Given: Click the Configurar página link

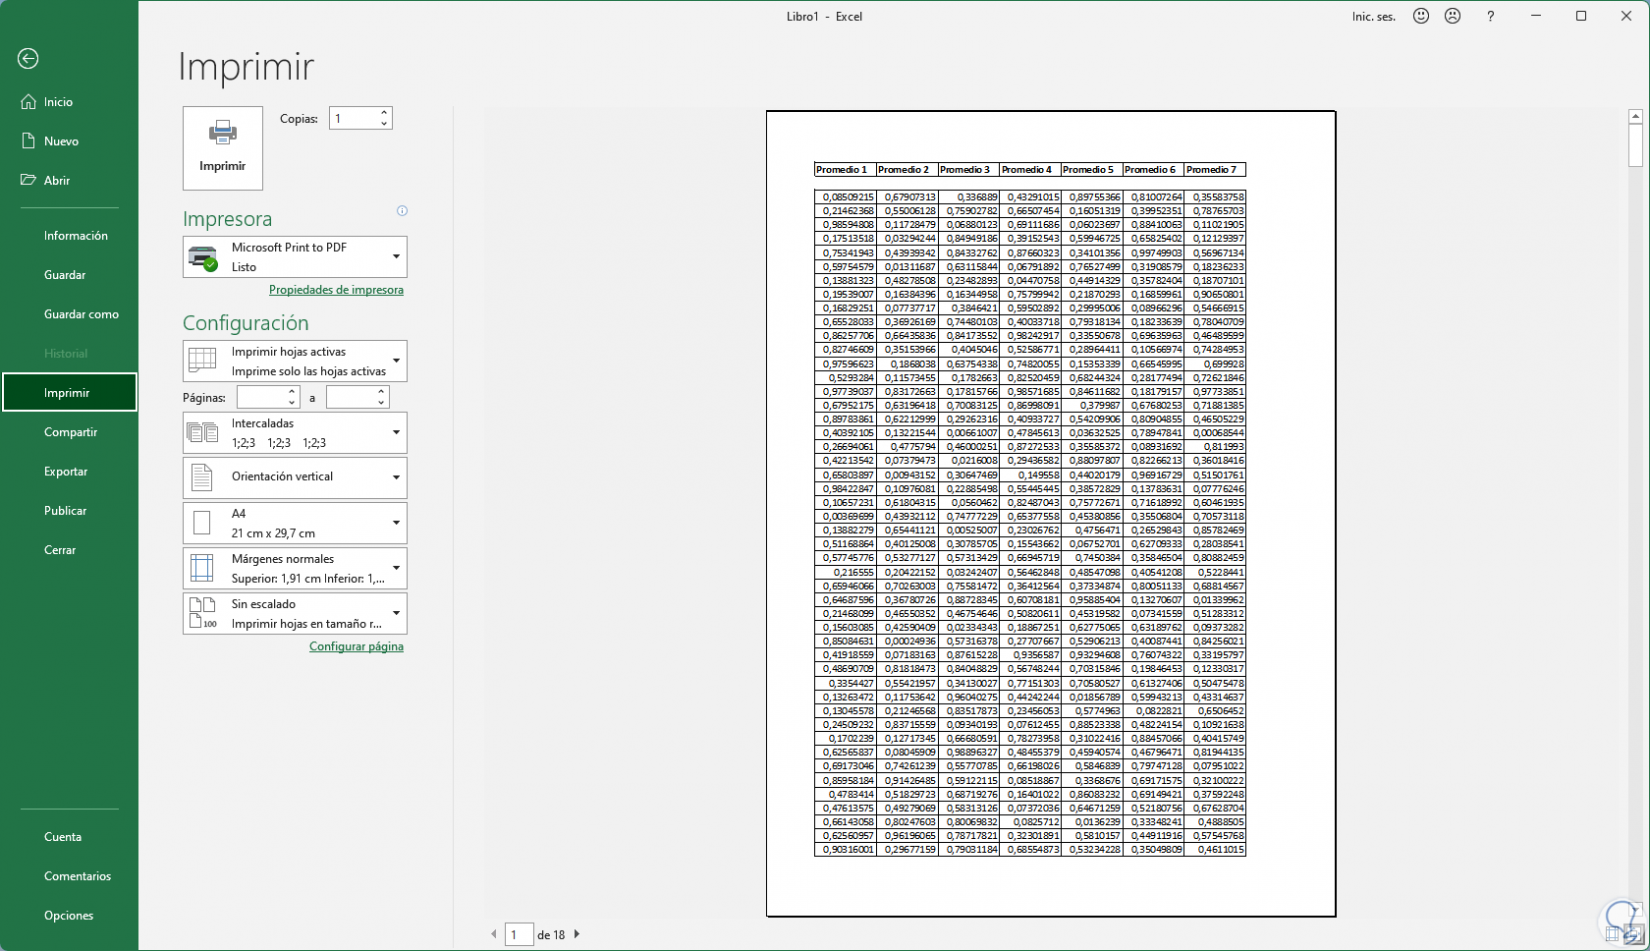Looking at the screenshot, I should point(356,647).
